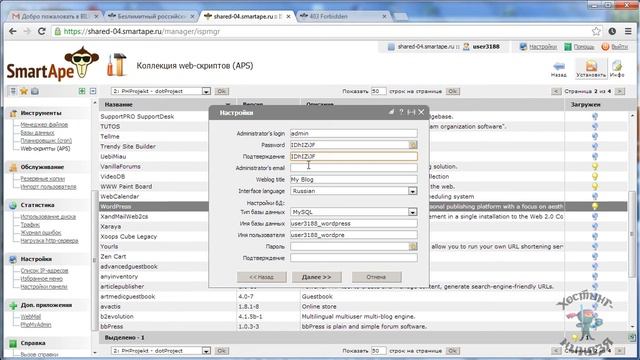Maximize the Настройки dialog

click(x=411, y=112)
